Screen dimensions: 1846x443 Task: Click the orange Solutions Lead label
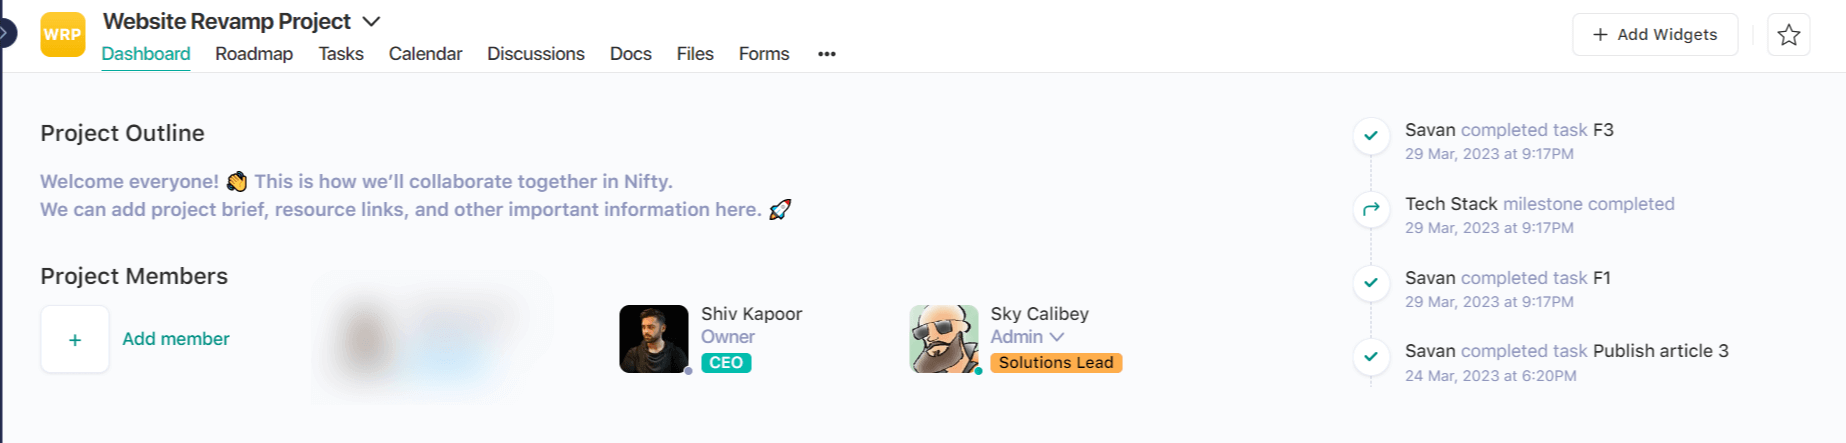click(x=1056, y=363)
